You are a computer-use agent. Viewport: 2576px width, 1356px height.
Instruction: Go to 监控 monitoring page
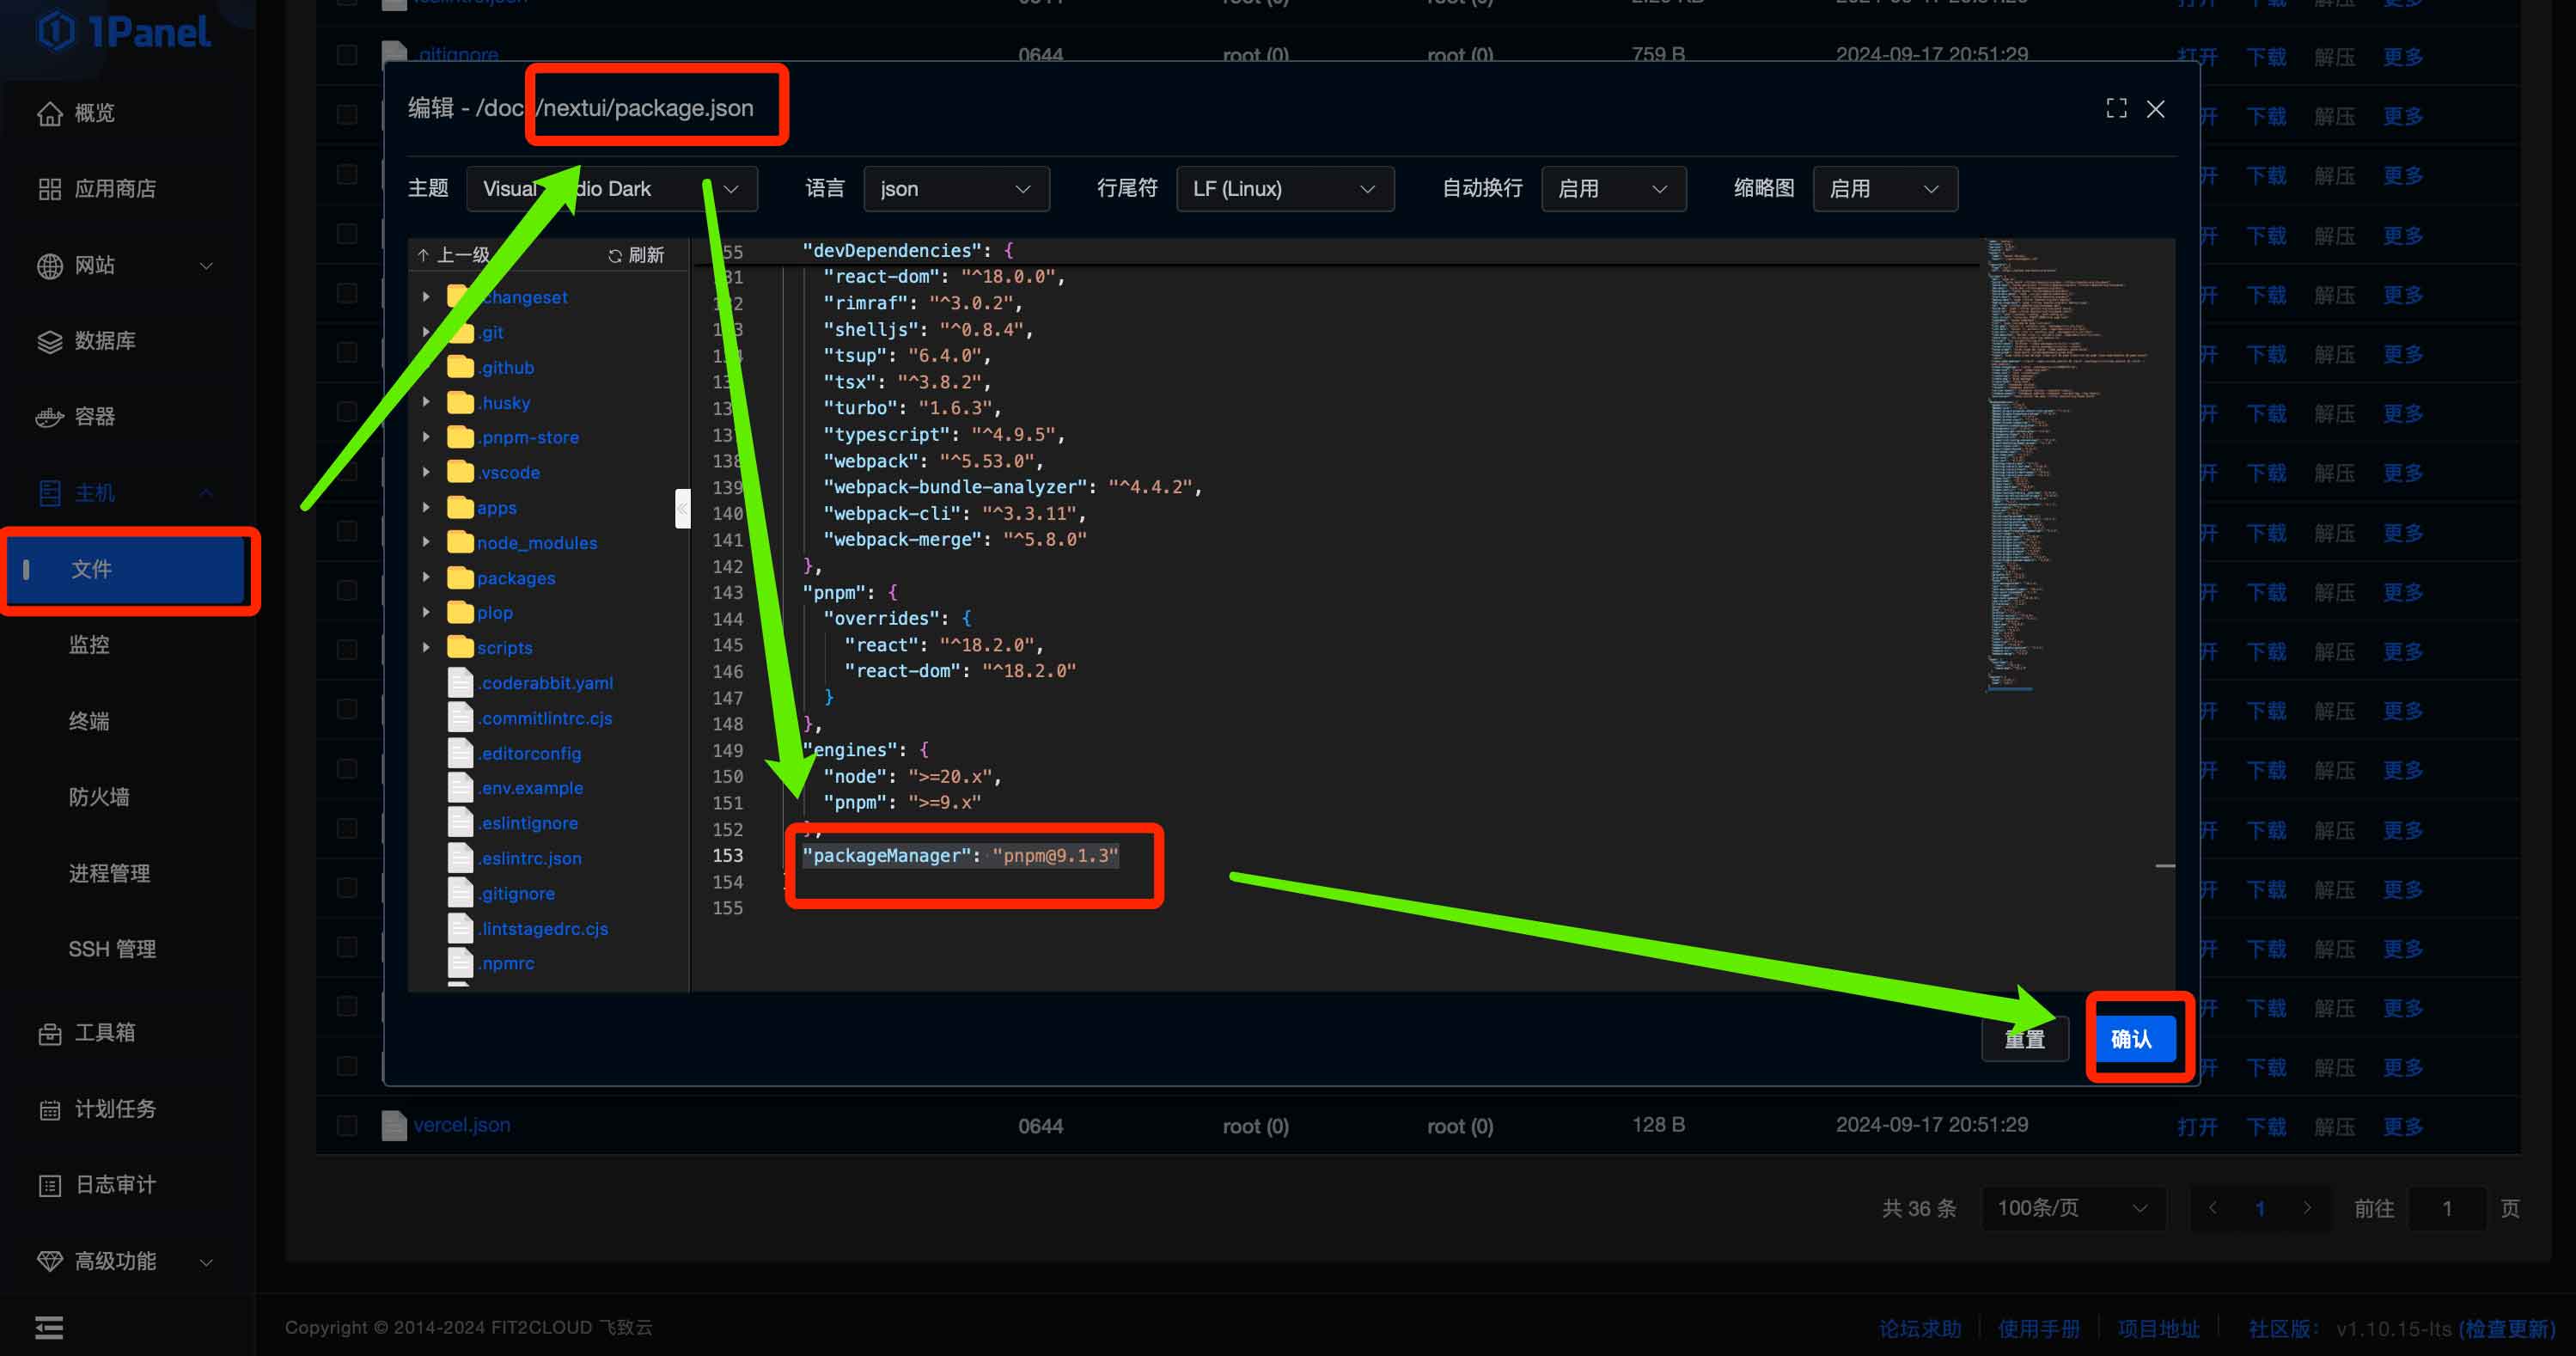click(x=89, y=645)
